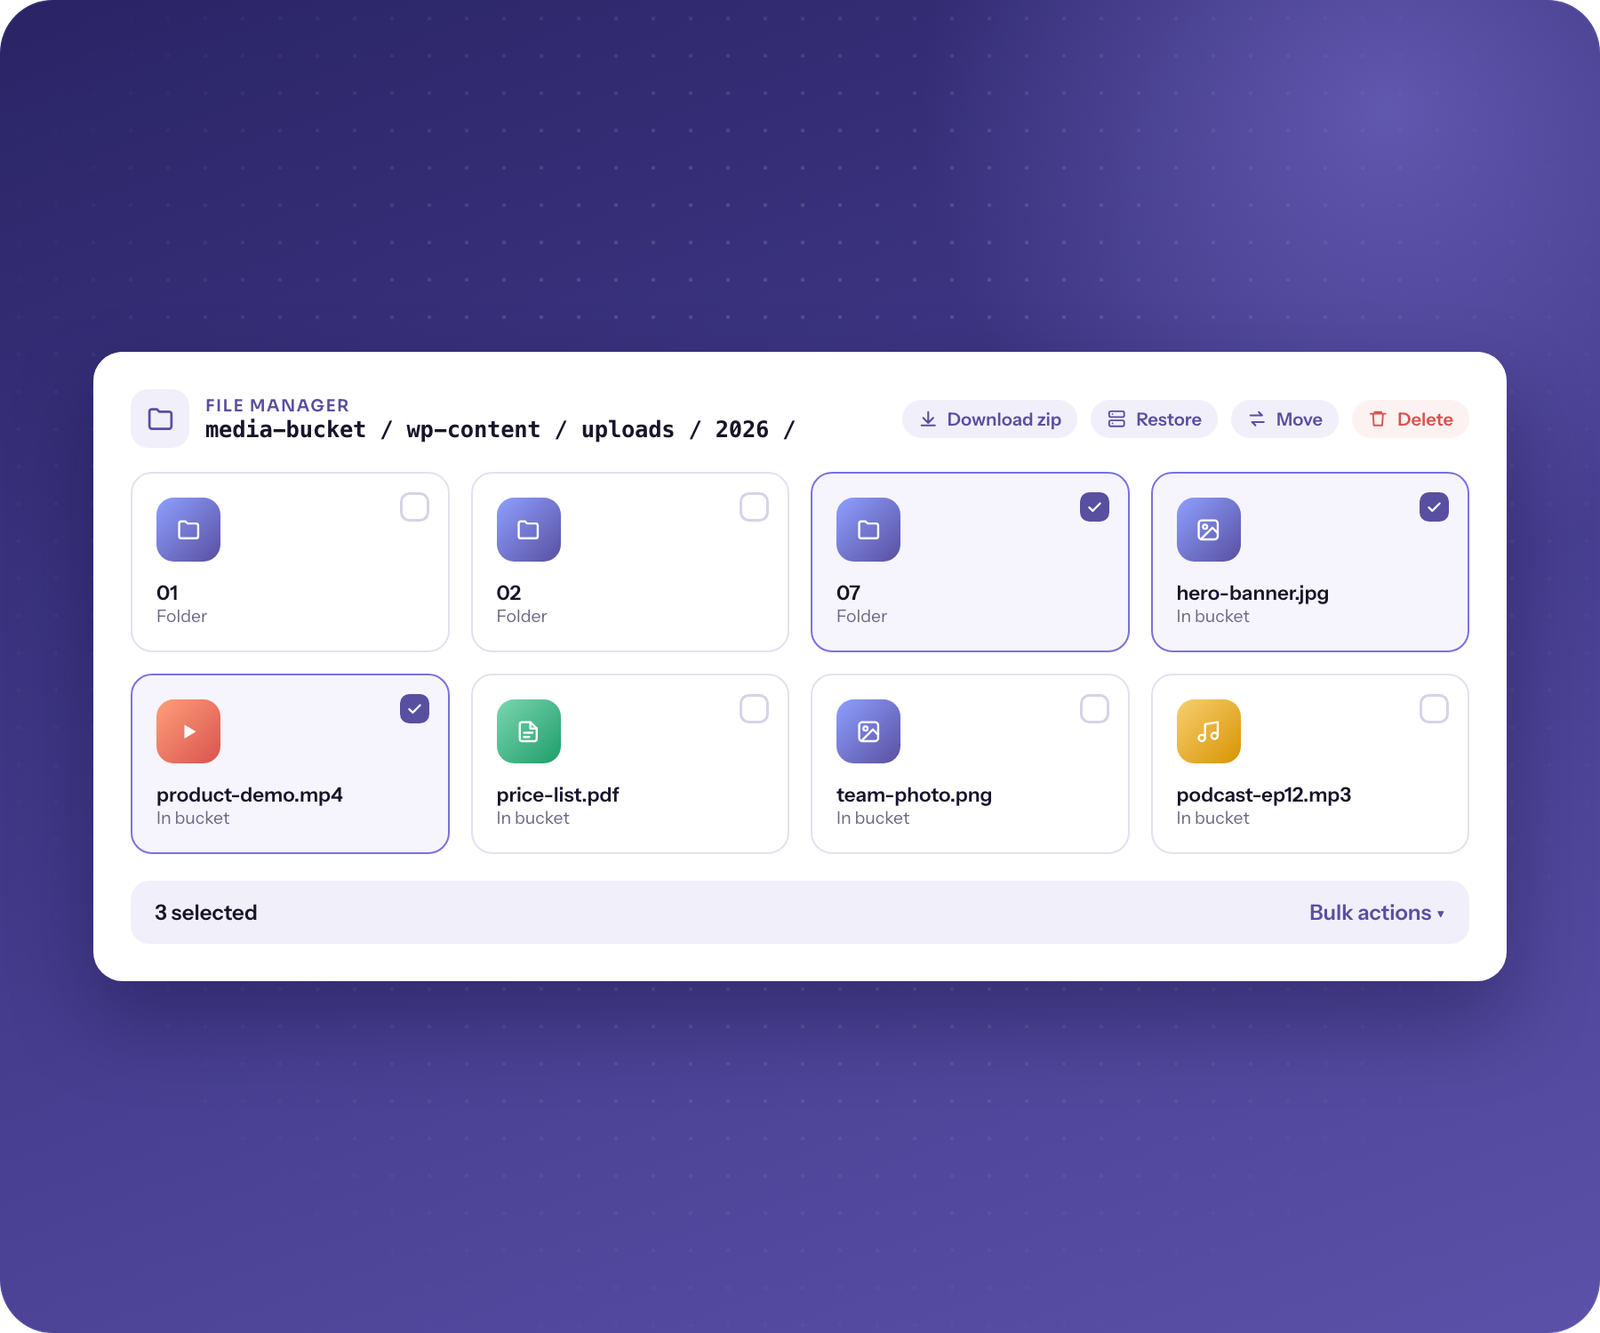Check the checkbox on folder 02
The height and width of the screenshot is (1333, 1600).
coord(754,507)
